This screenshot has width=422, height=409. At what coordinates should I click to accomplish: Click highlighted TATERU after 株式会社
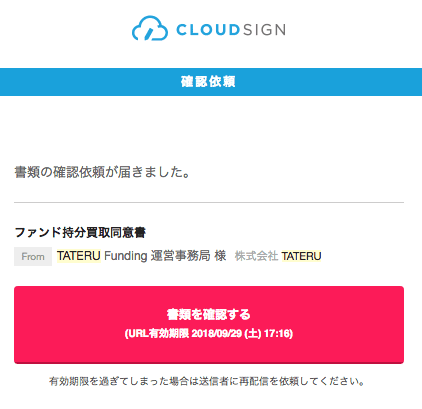click(x=301, y=256)
